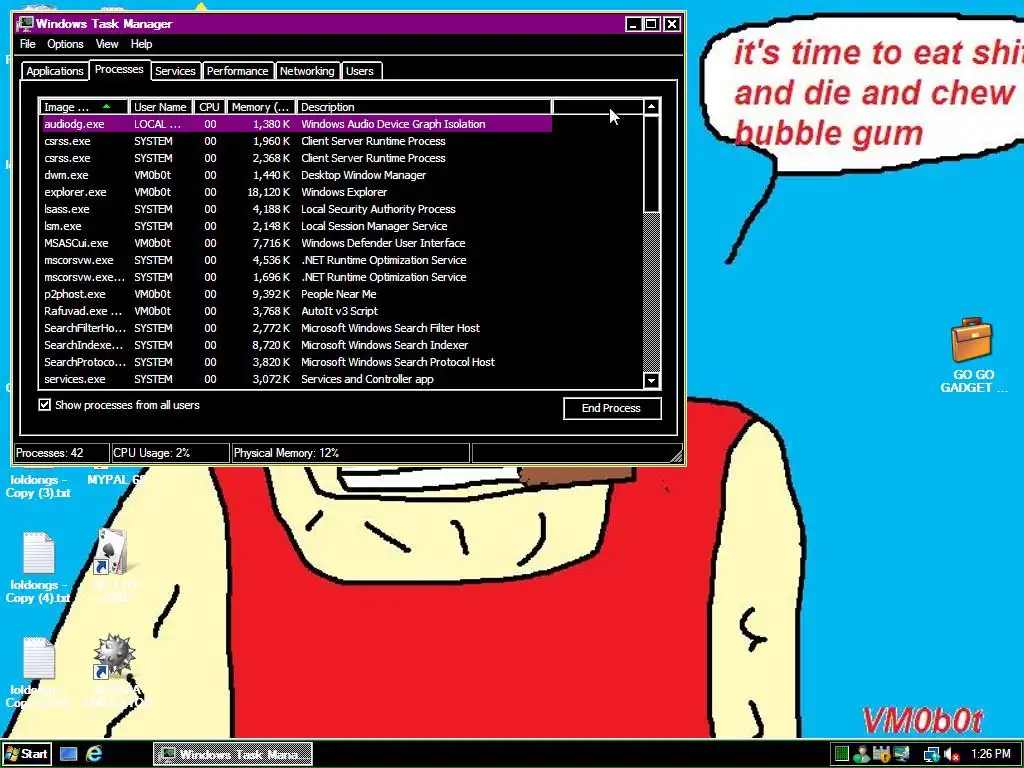
Task: Select the SearchIndexer process row
Action: click(296, 345)
